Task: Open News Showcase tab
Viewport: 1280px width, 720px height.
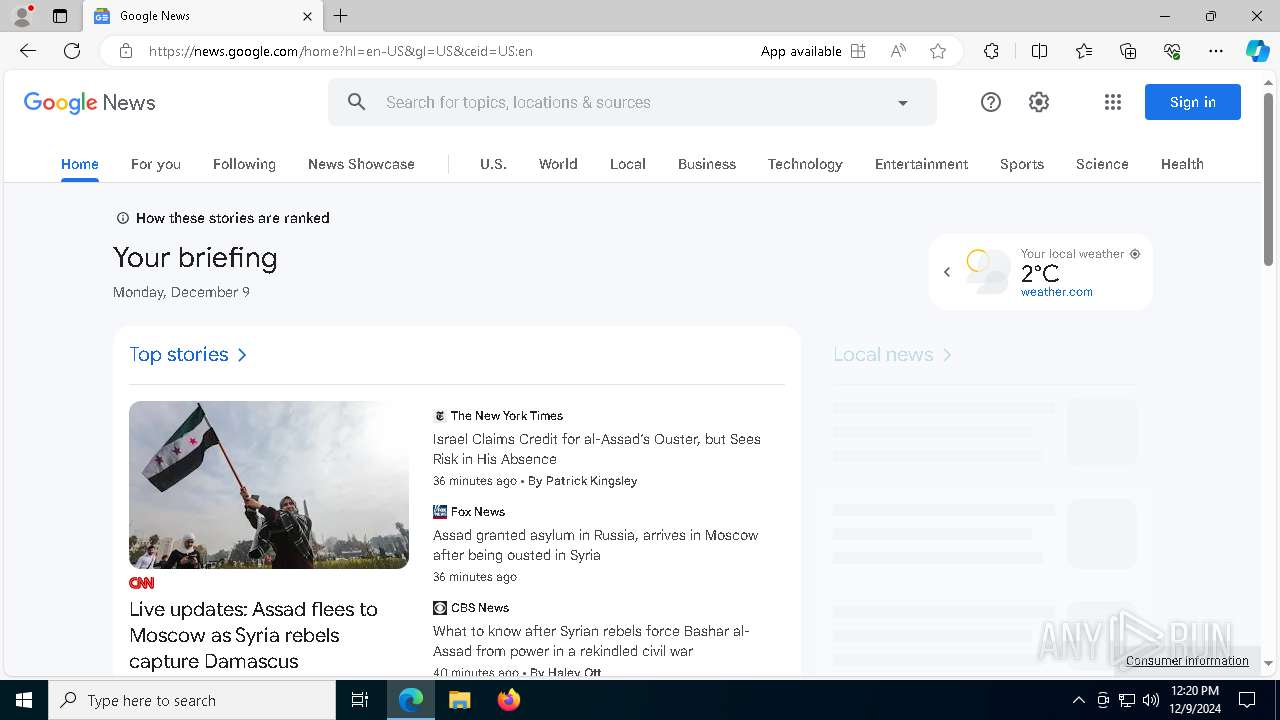Action: (361, 164)
